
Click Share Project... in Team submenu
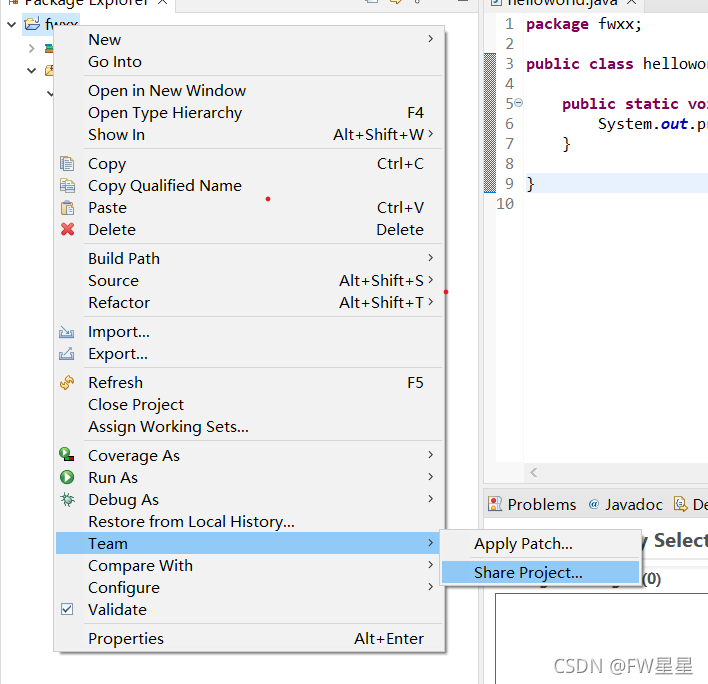540,572
